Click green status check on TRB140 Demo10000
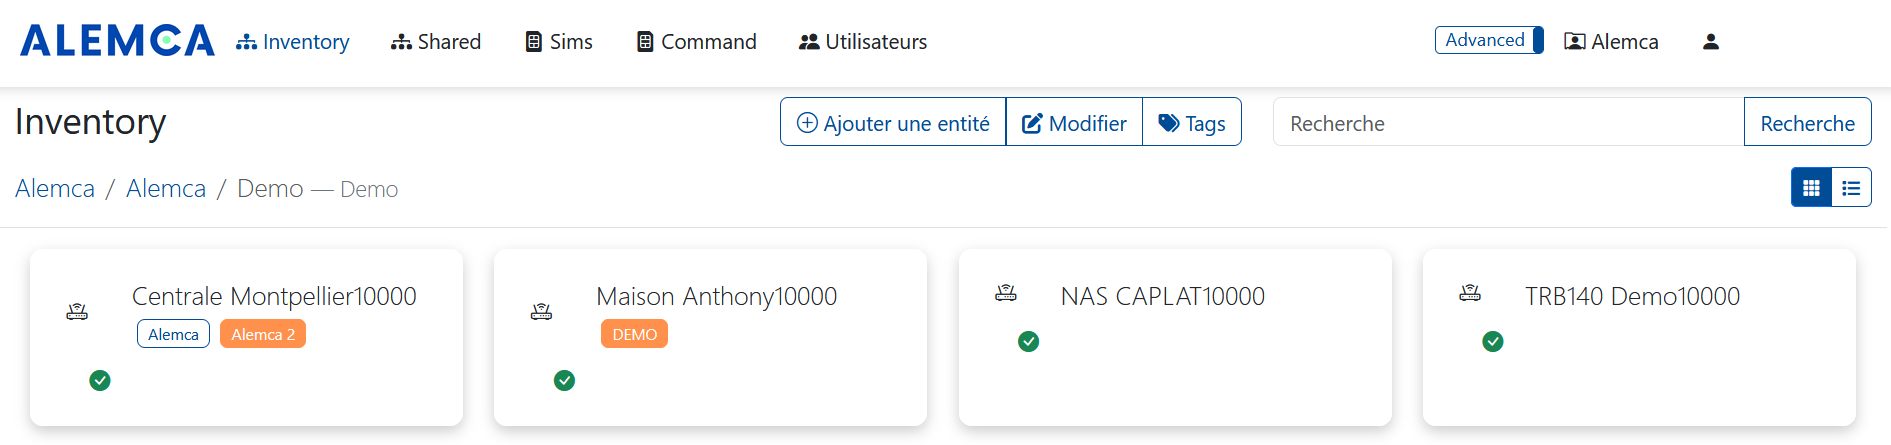The height and width of the screenshot is (445, 1891). (x=1493, y=342)
